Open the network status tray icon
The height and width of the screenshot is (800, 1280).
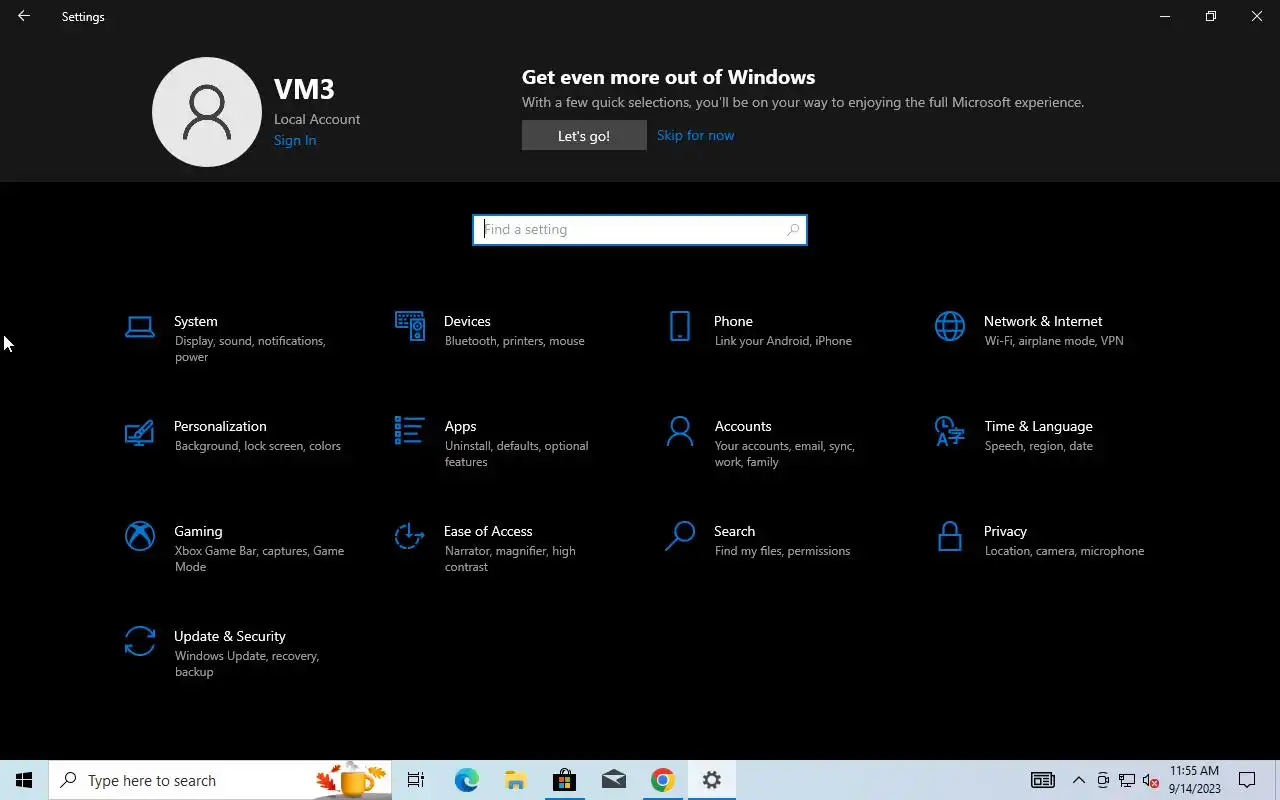(x=1127, y=780)
